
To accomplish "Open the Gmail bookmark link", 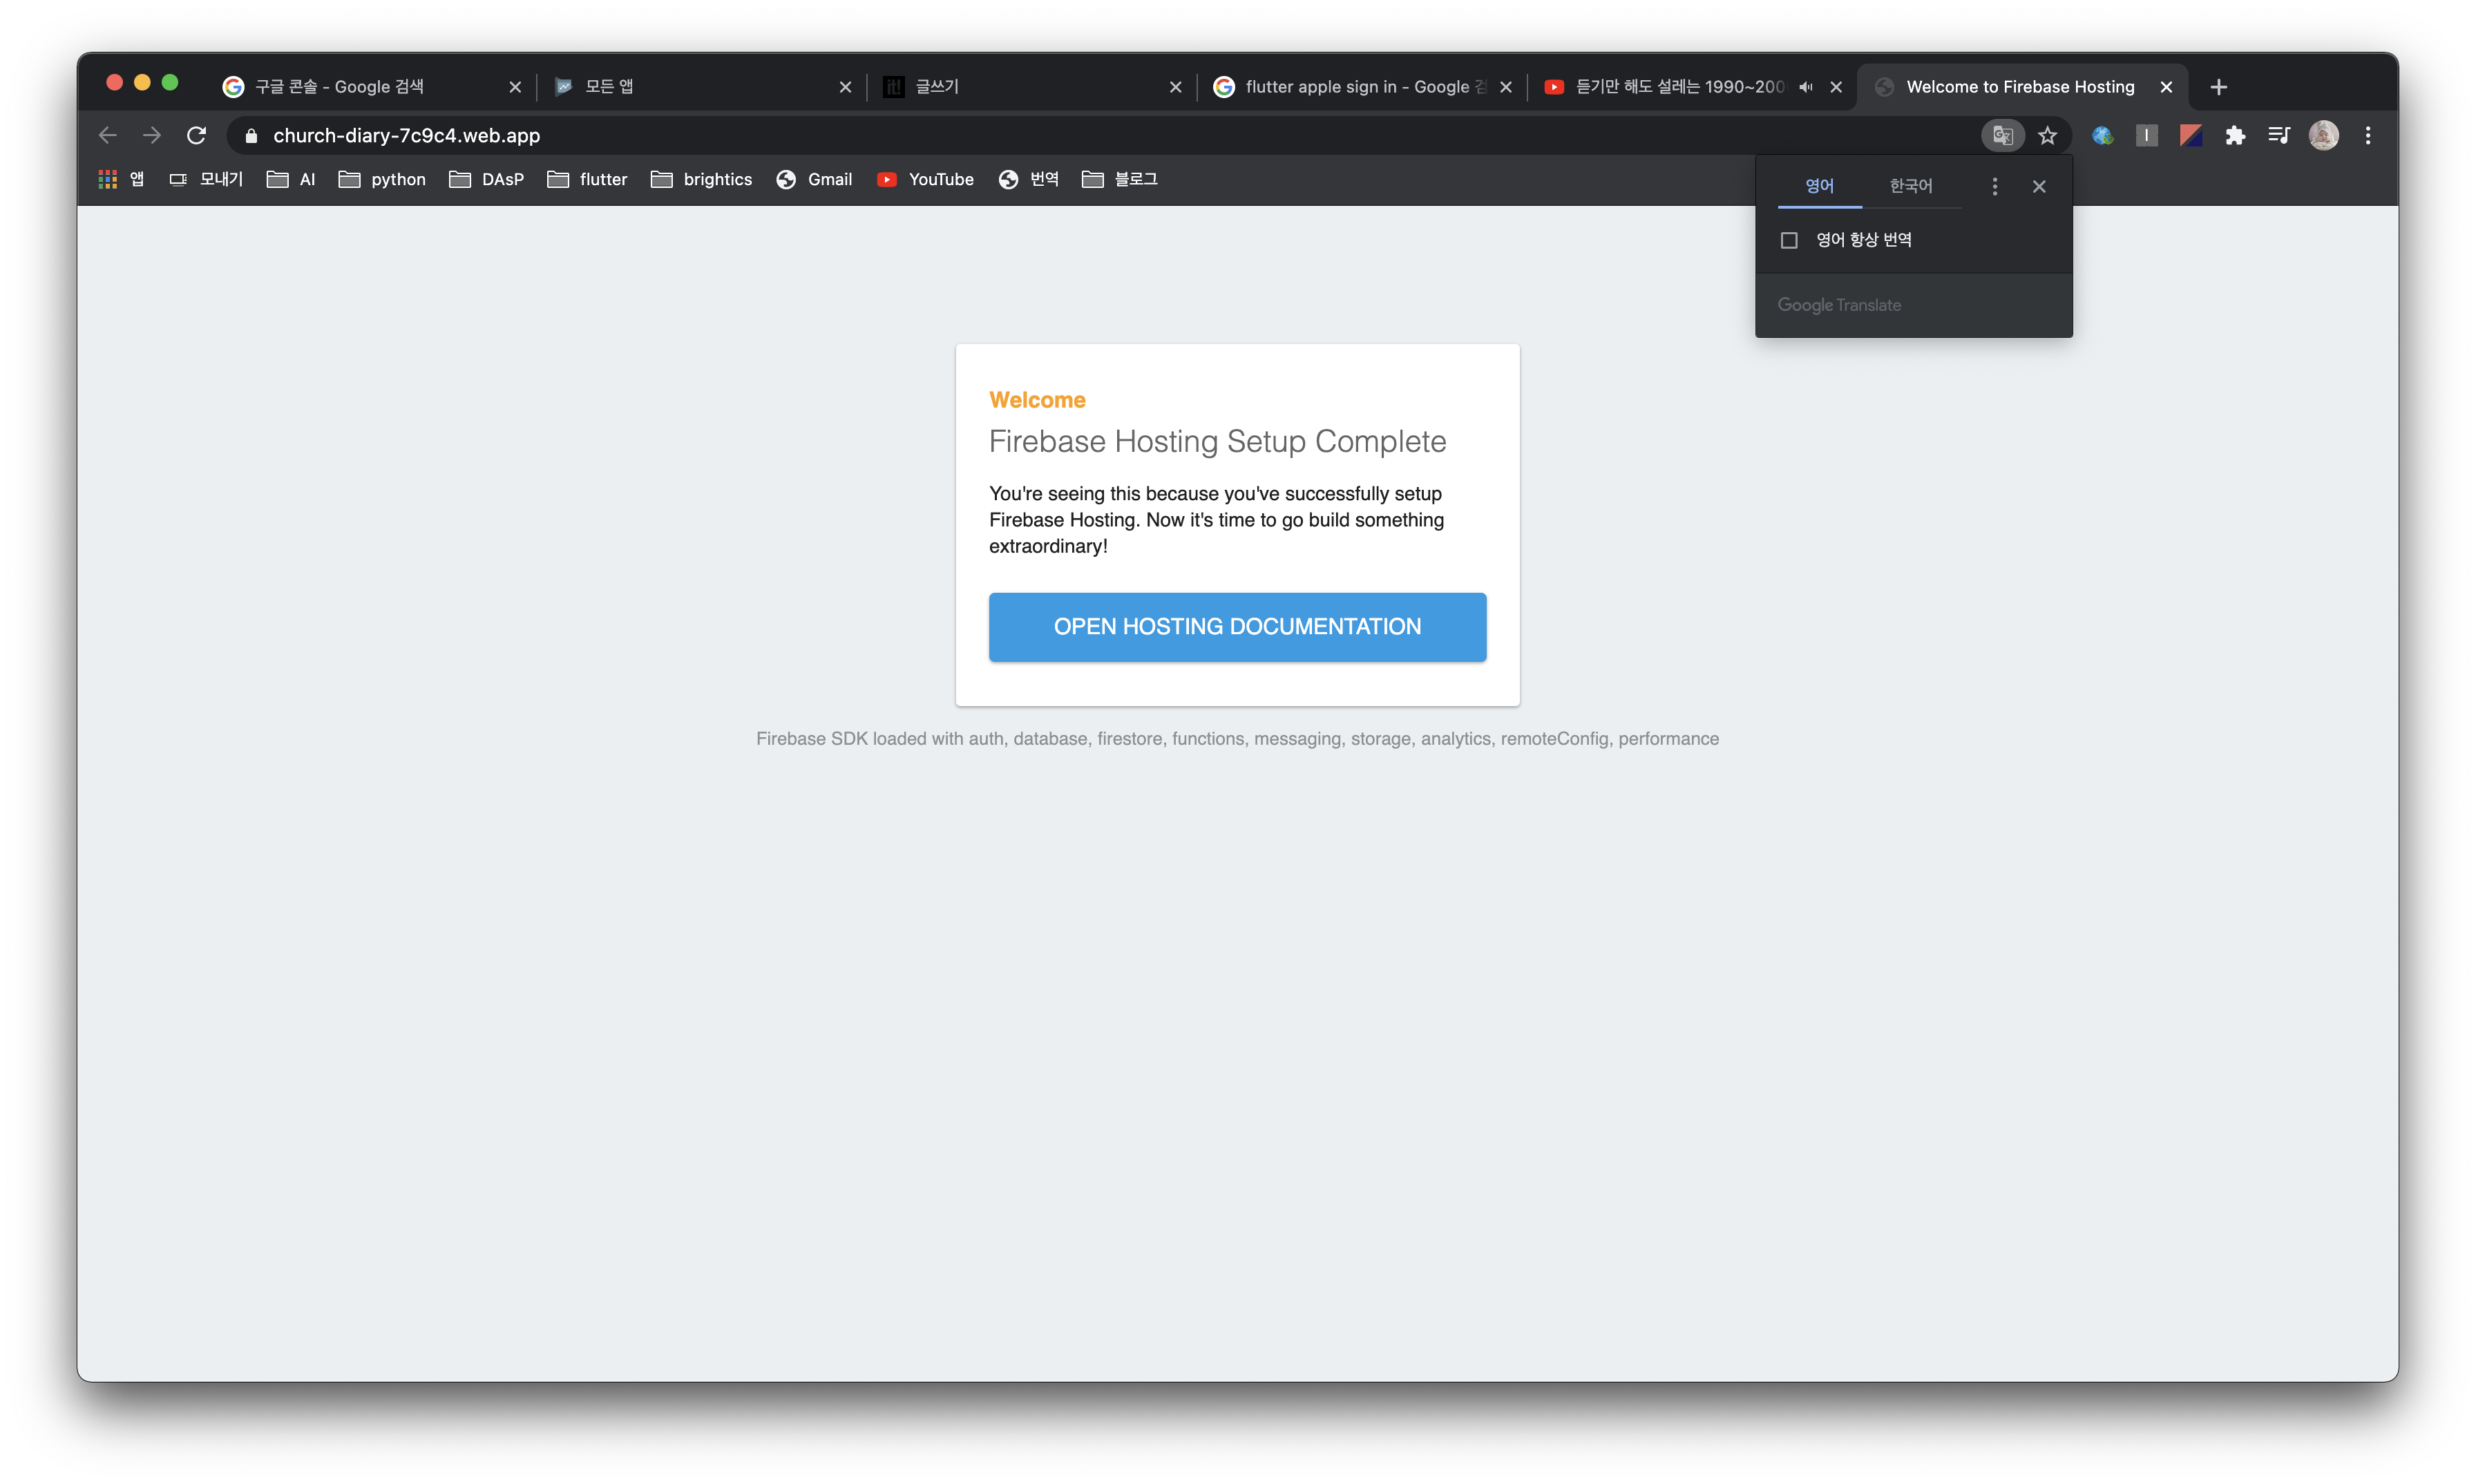I will coord(814,179).
